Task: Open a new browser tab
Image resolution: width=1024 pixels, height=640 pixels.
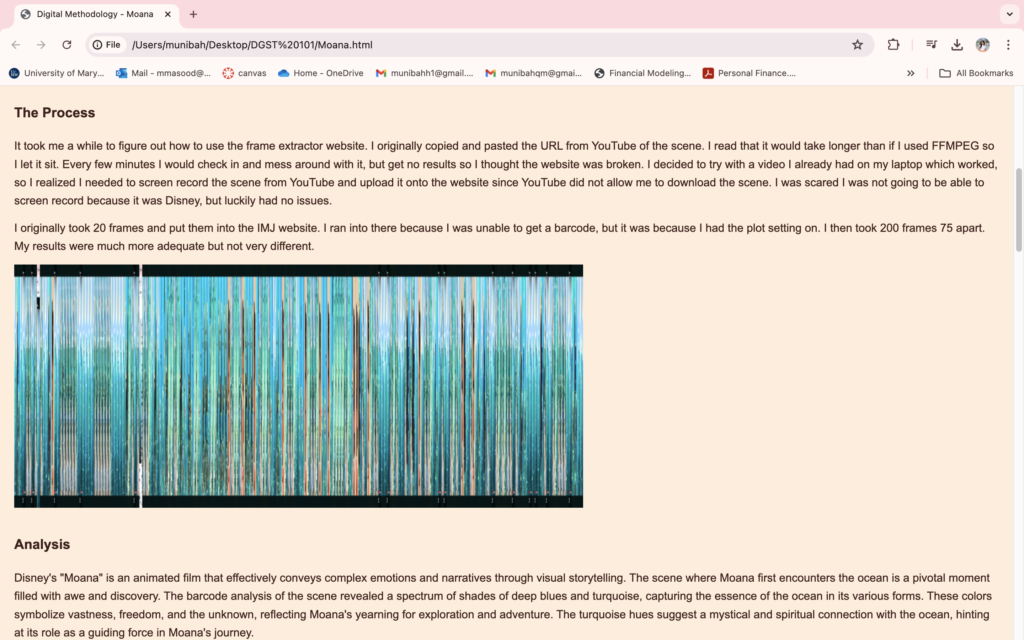Action: click(x=193, y=14)
